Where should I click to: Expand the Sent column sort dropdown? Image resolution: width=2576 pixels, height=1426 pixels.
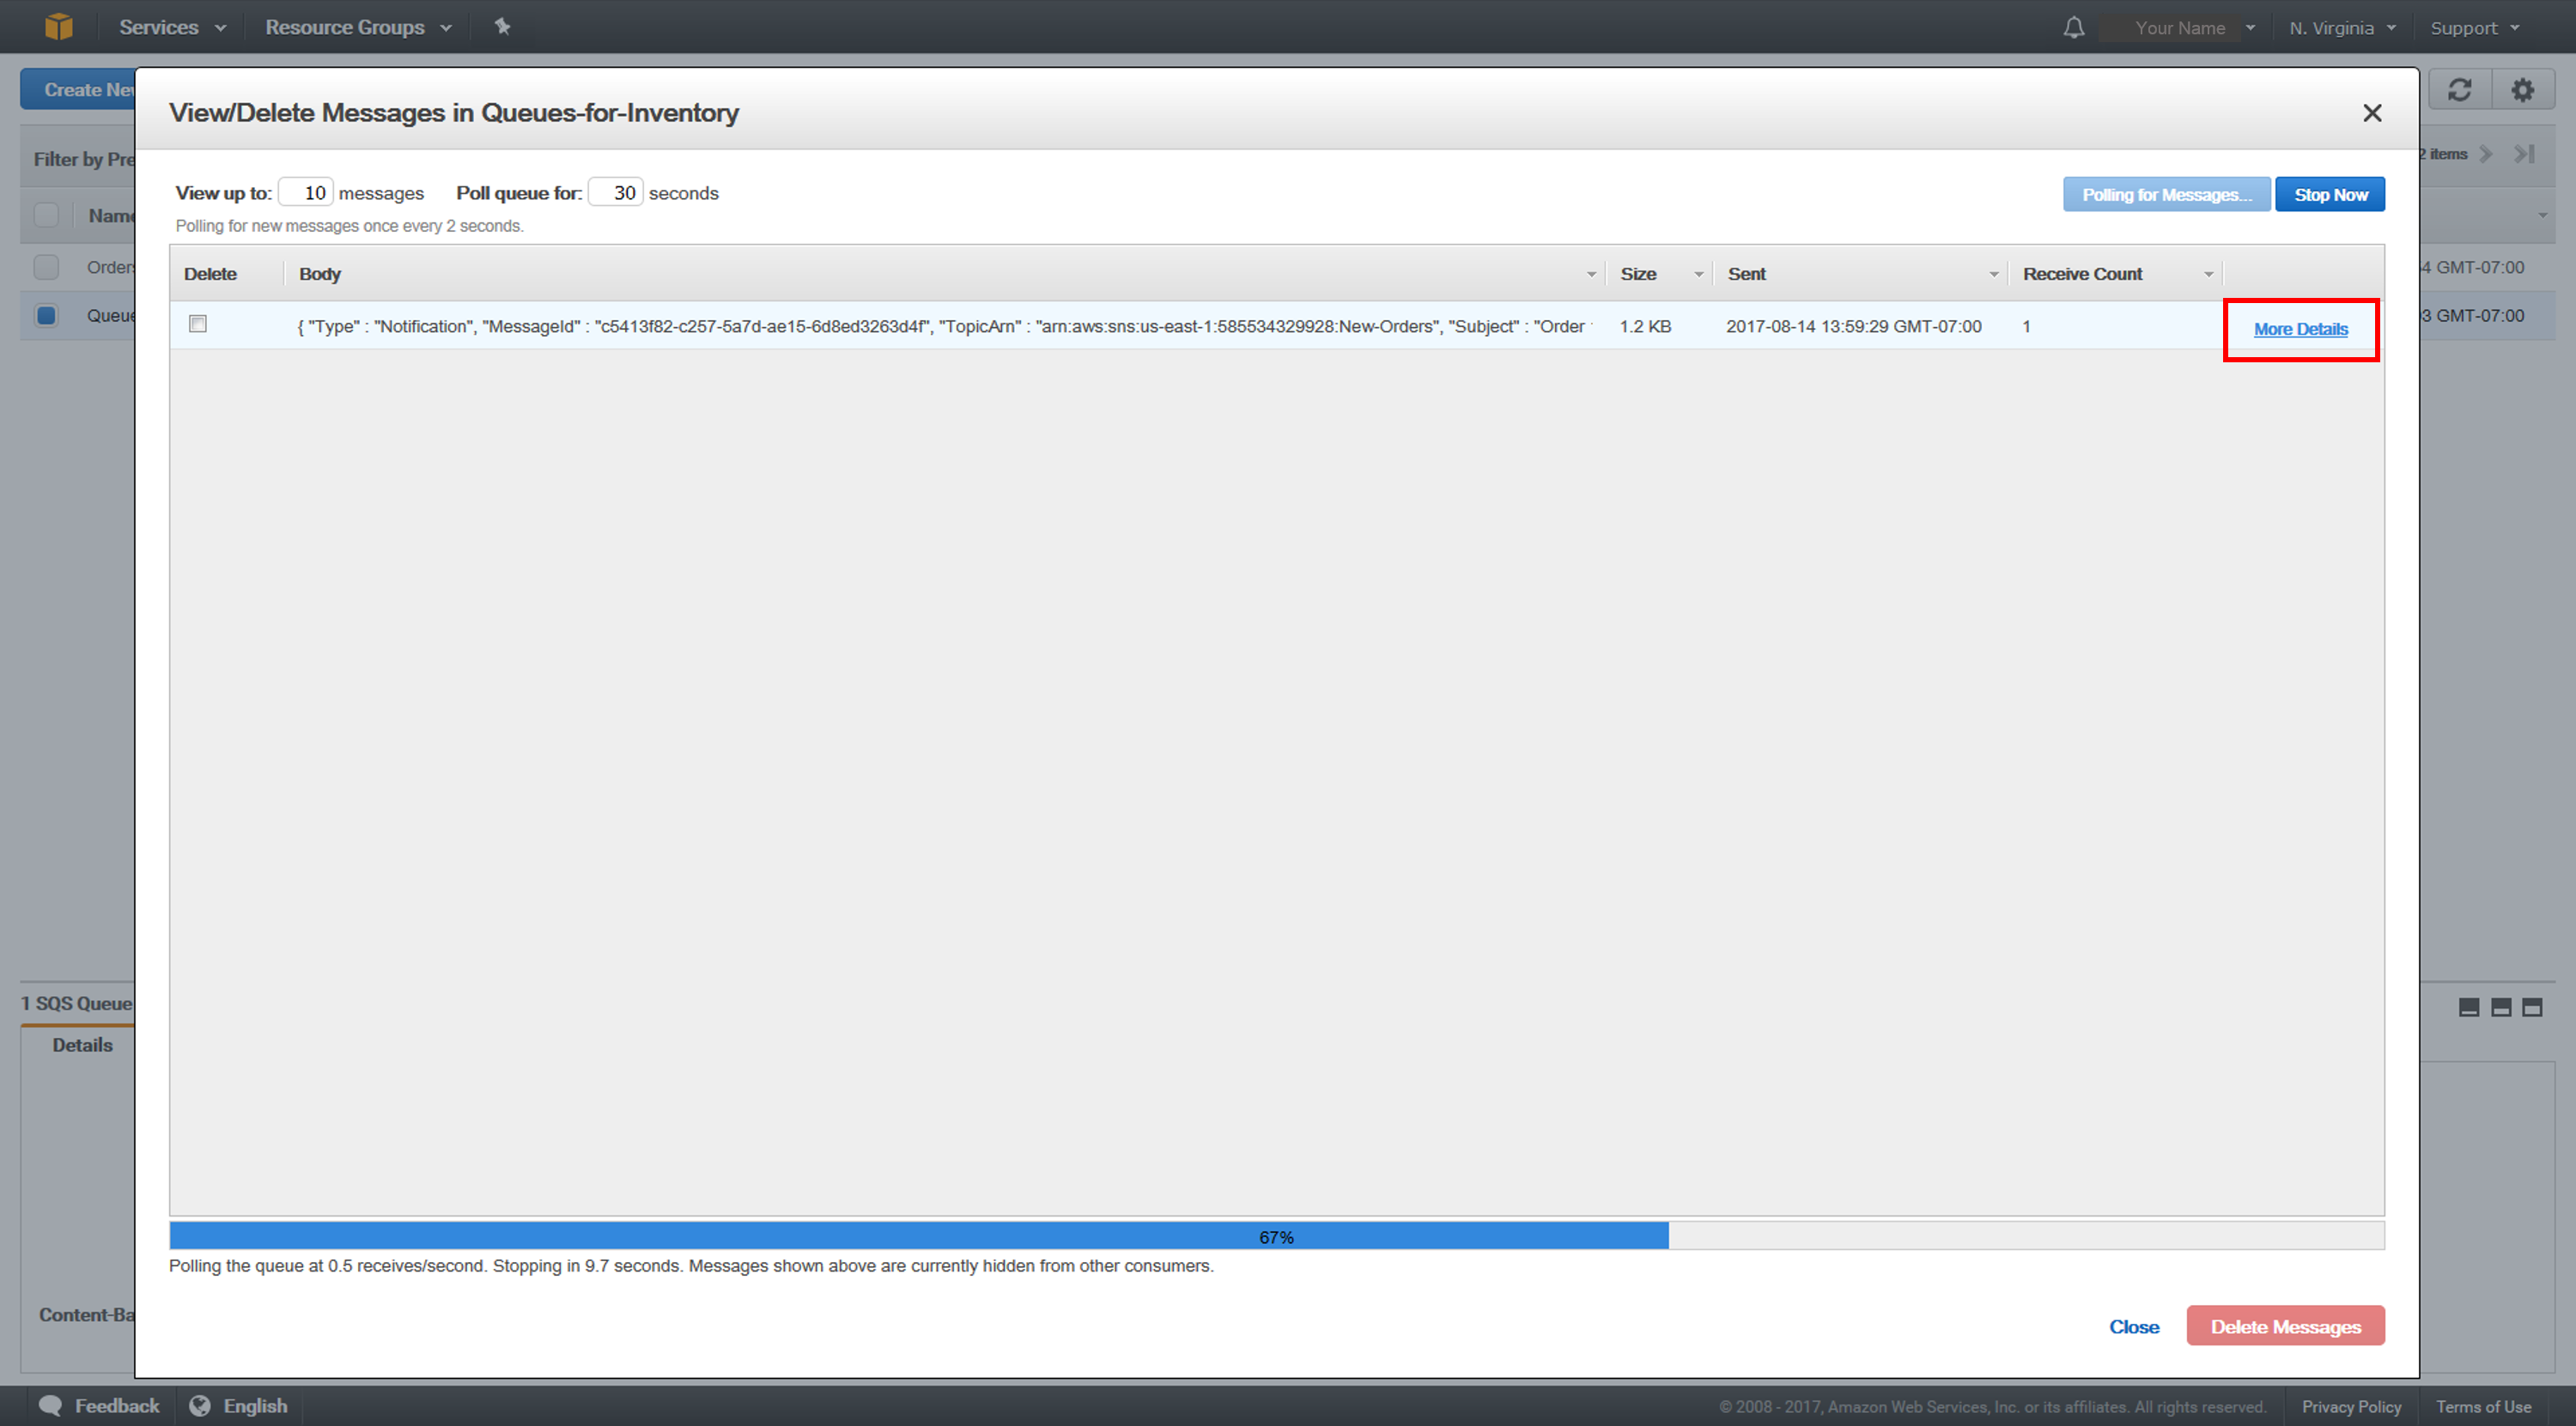click(x=1993, y=274)
